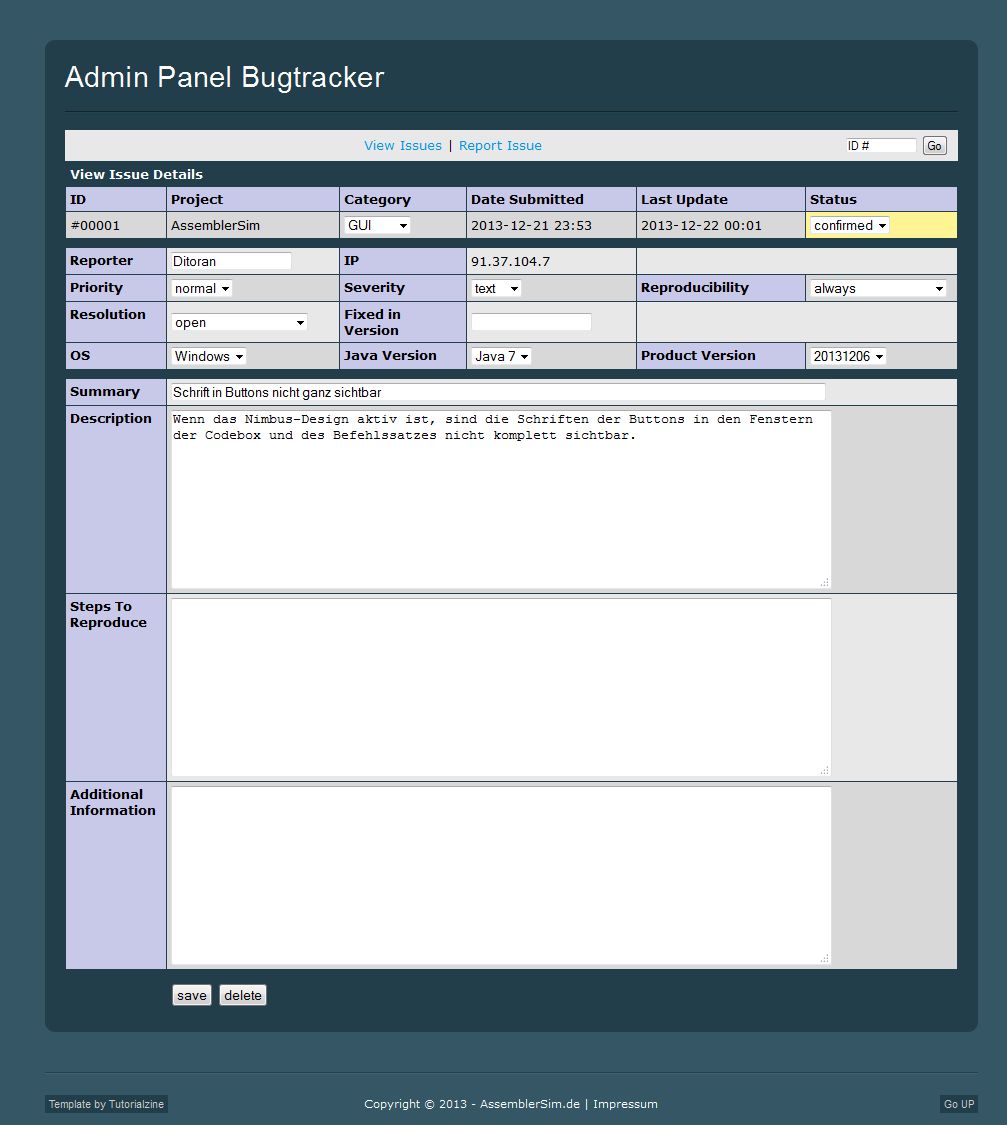Image resolution: width=1007 pixels, height=1125 pixels.
Task: Click the Steps To Reproduce text area
Action: [x=500, y=687]
